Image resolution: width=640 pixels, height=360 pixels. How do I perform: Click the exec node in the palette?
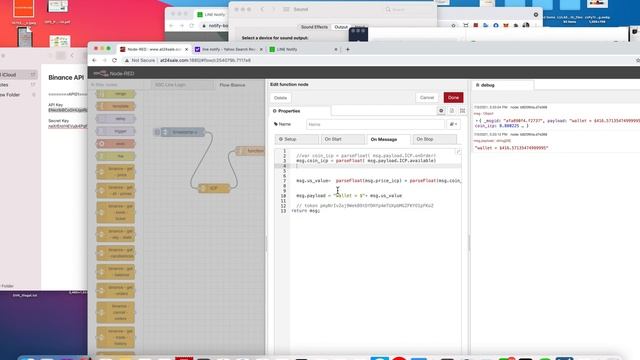(x=116, y=144)
